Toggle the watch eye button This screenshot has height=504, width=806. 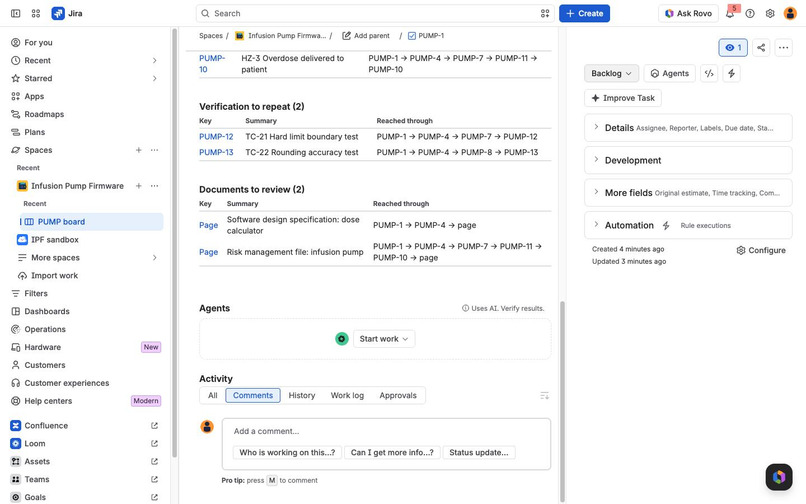pos(733,48)
